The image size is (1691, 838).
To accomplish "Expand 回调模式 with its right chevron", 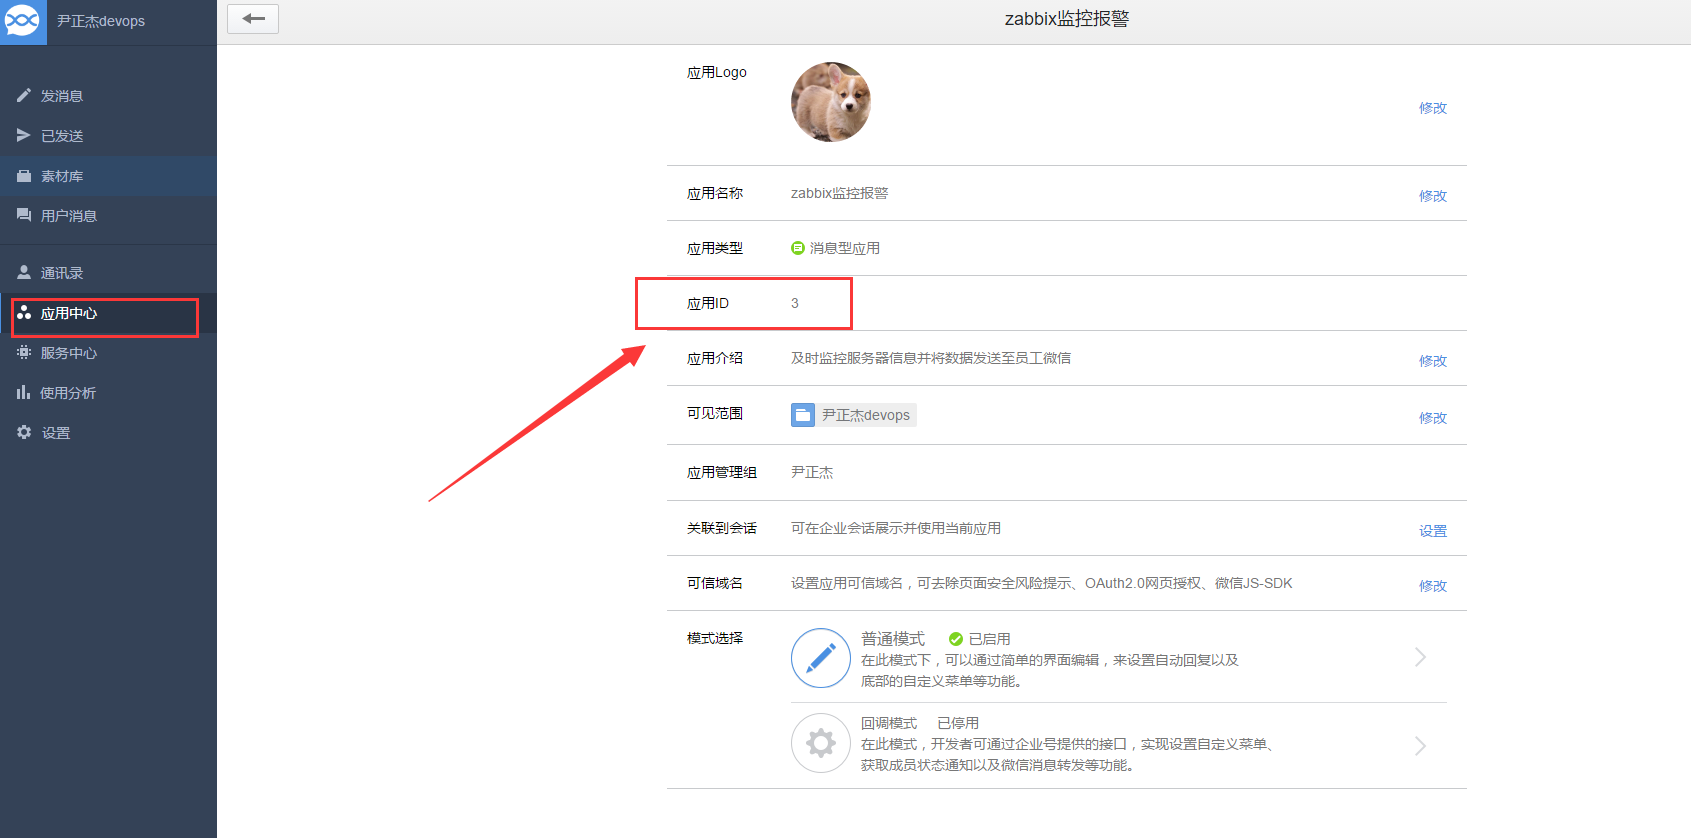I will 1420,746.
